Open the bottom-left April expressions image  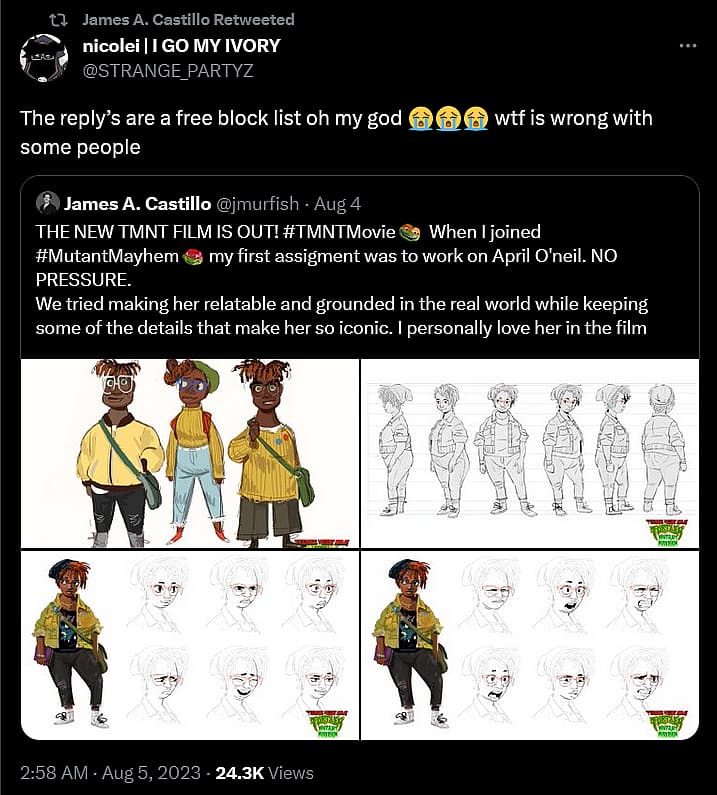point(190,645)
